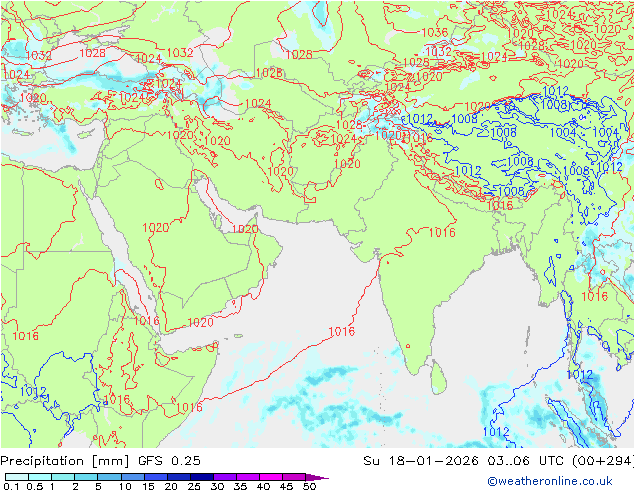Select the "GFS 0.25" model label

(x=169, y=461)
